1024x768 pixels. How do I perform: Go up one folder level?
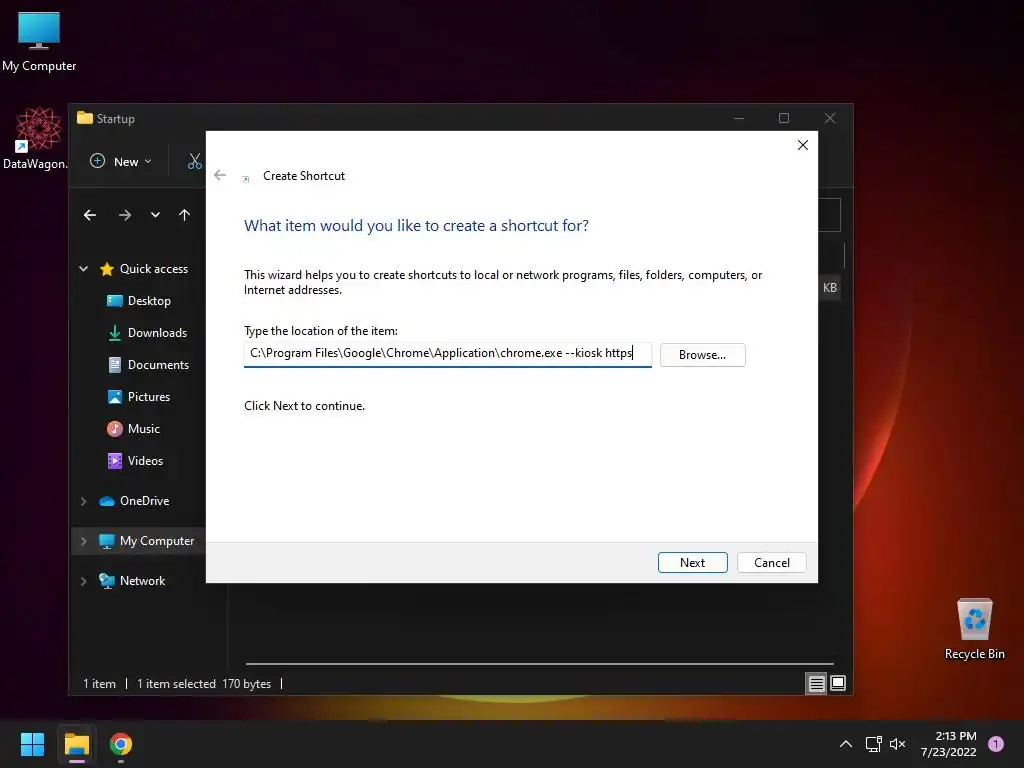185,215
